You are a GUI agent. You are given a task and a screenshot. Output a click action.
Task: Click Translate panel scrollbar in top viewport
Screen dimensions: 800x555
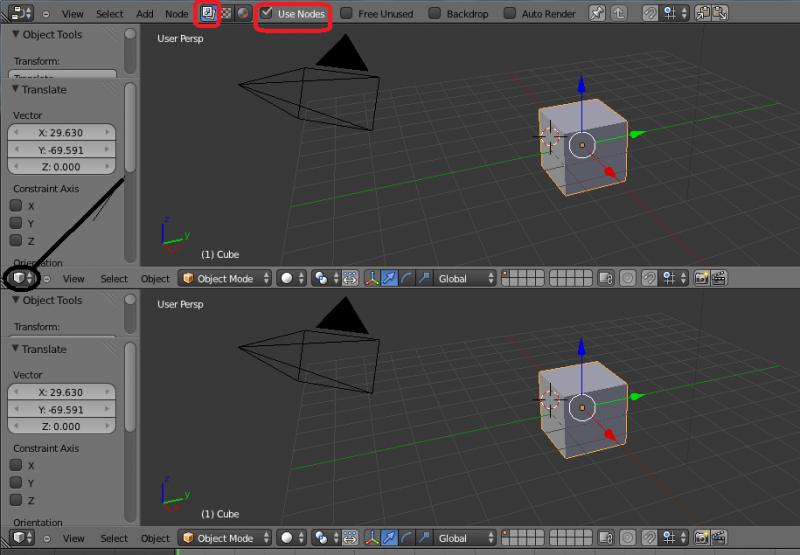[130, 128]
